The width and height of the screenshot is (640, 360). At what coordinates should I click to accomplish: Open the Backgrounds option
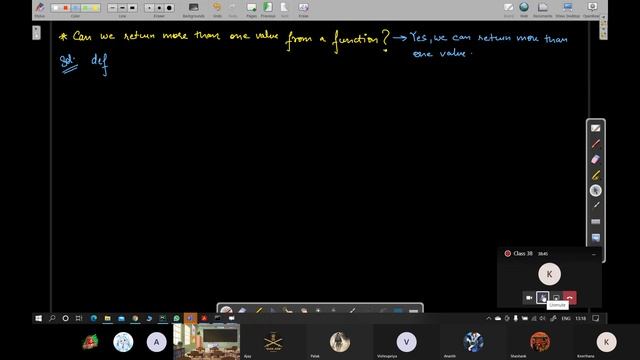click(x=193, y=9)
